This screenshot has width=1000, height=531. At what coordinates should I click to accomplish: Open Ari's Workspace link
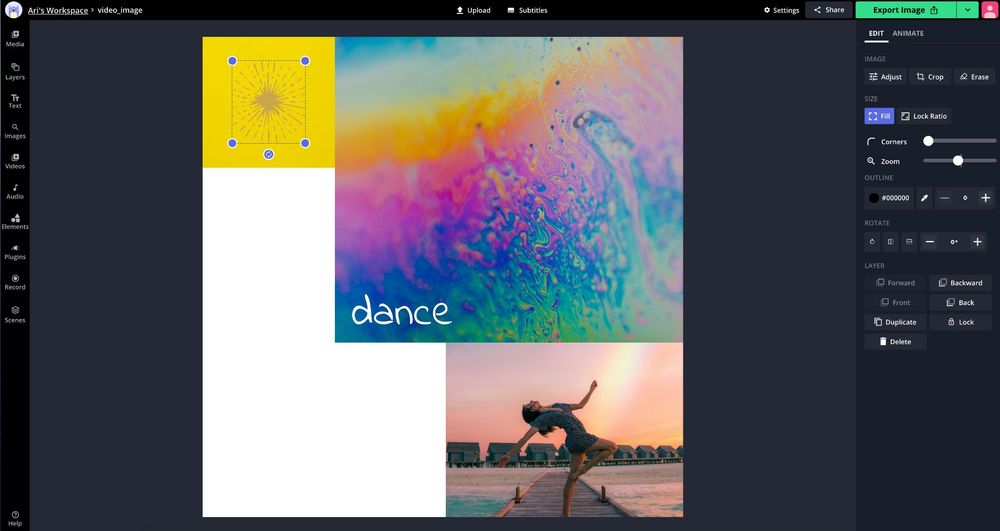click(x=57, y=10)
